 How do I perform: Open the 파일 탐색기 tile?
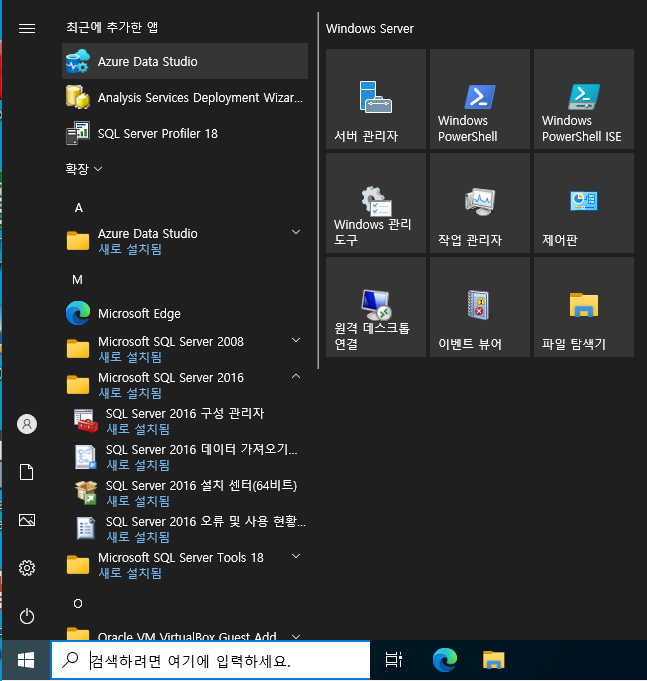[x=584, y=307]
